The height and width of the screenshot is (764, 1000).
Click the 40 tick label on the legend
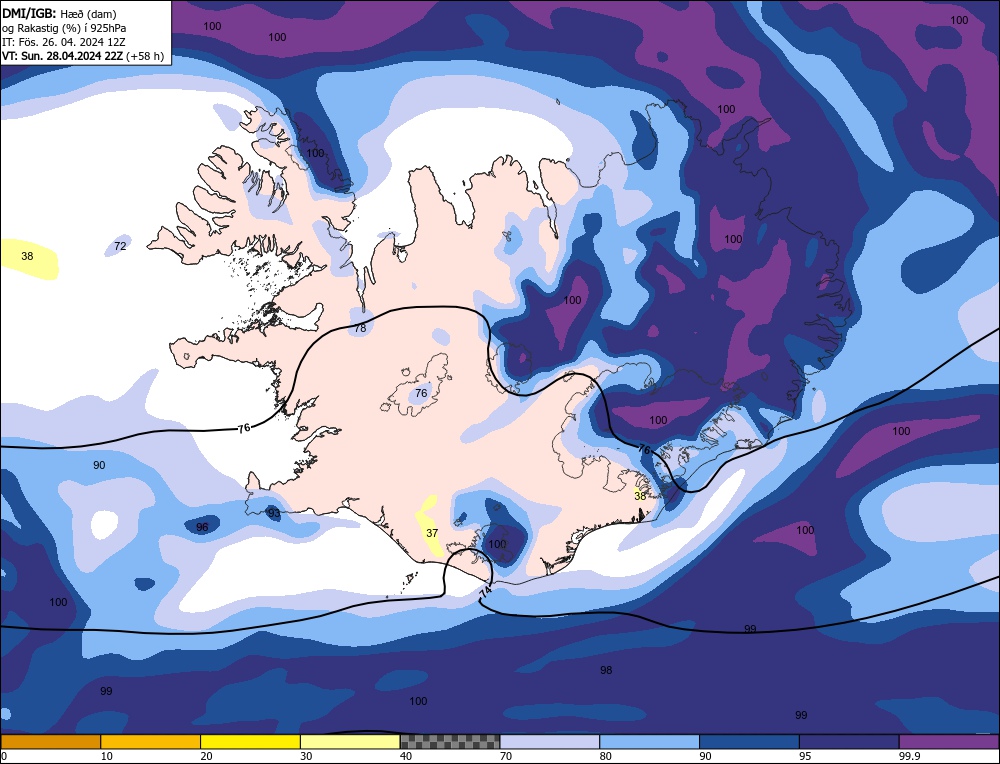[x=406, y=756]
